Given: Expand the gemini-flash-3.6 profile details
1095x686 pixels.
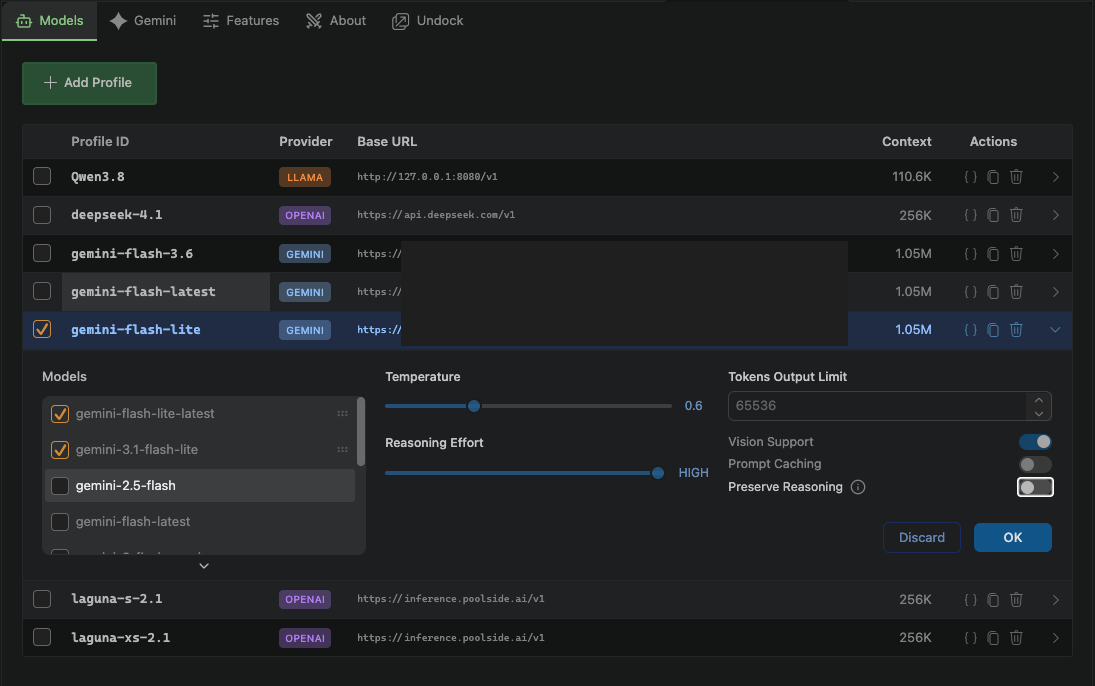Looking at the screenshot, I should coord(1055,254).
